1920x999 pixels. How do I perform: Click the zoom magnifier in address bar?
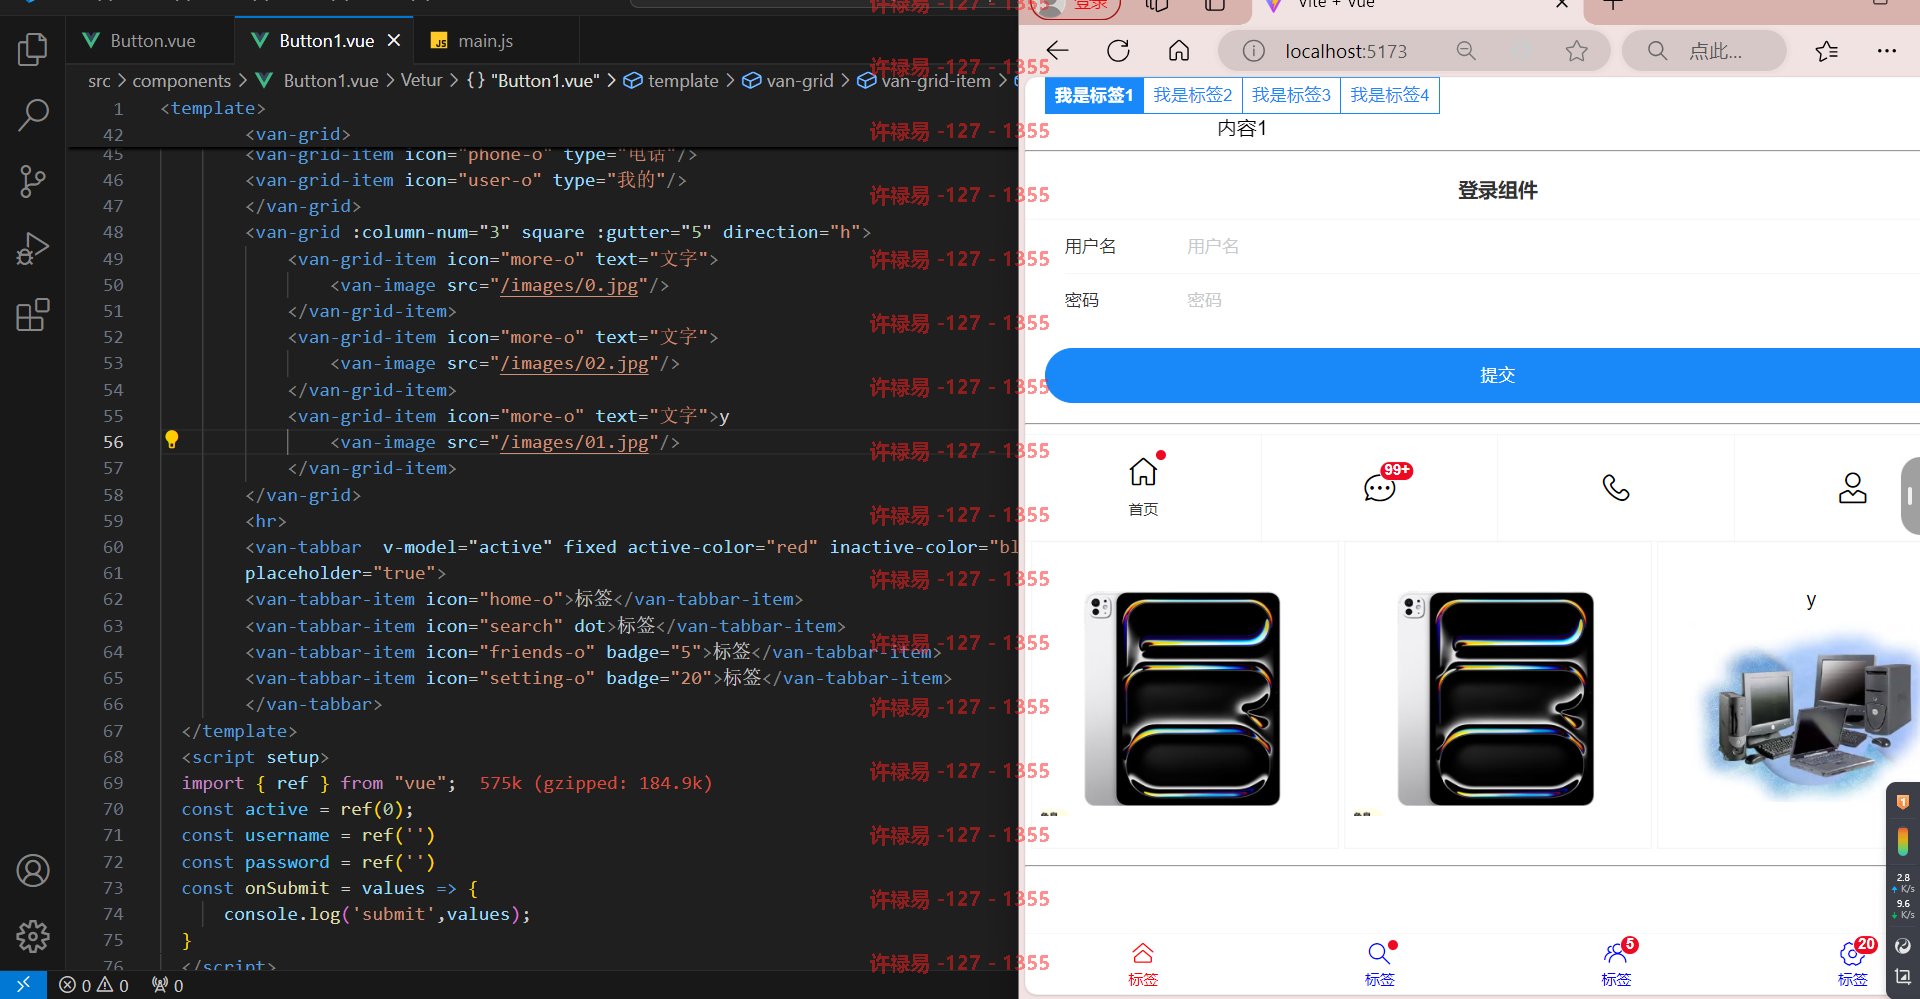[1466, 51]
